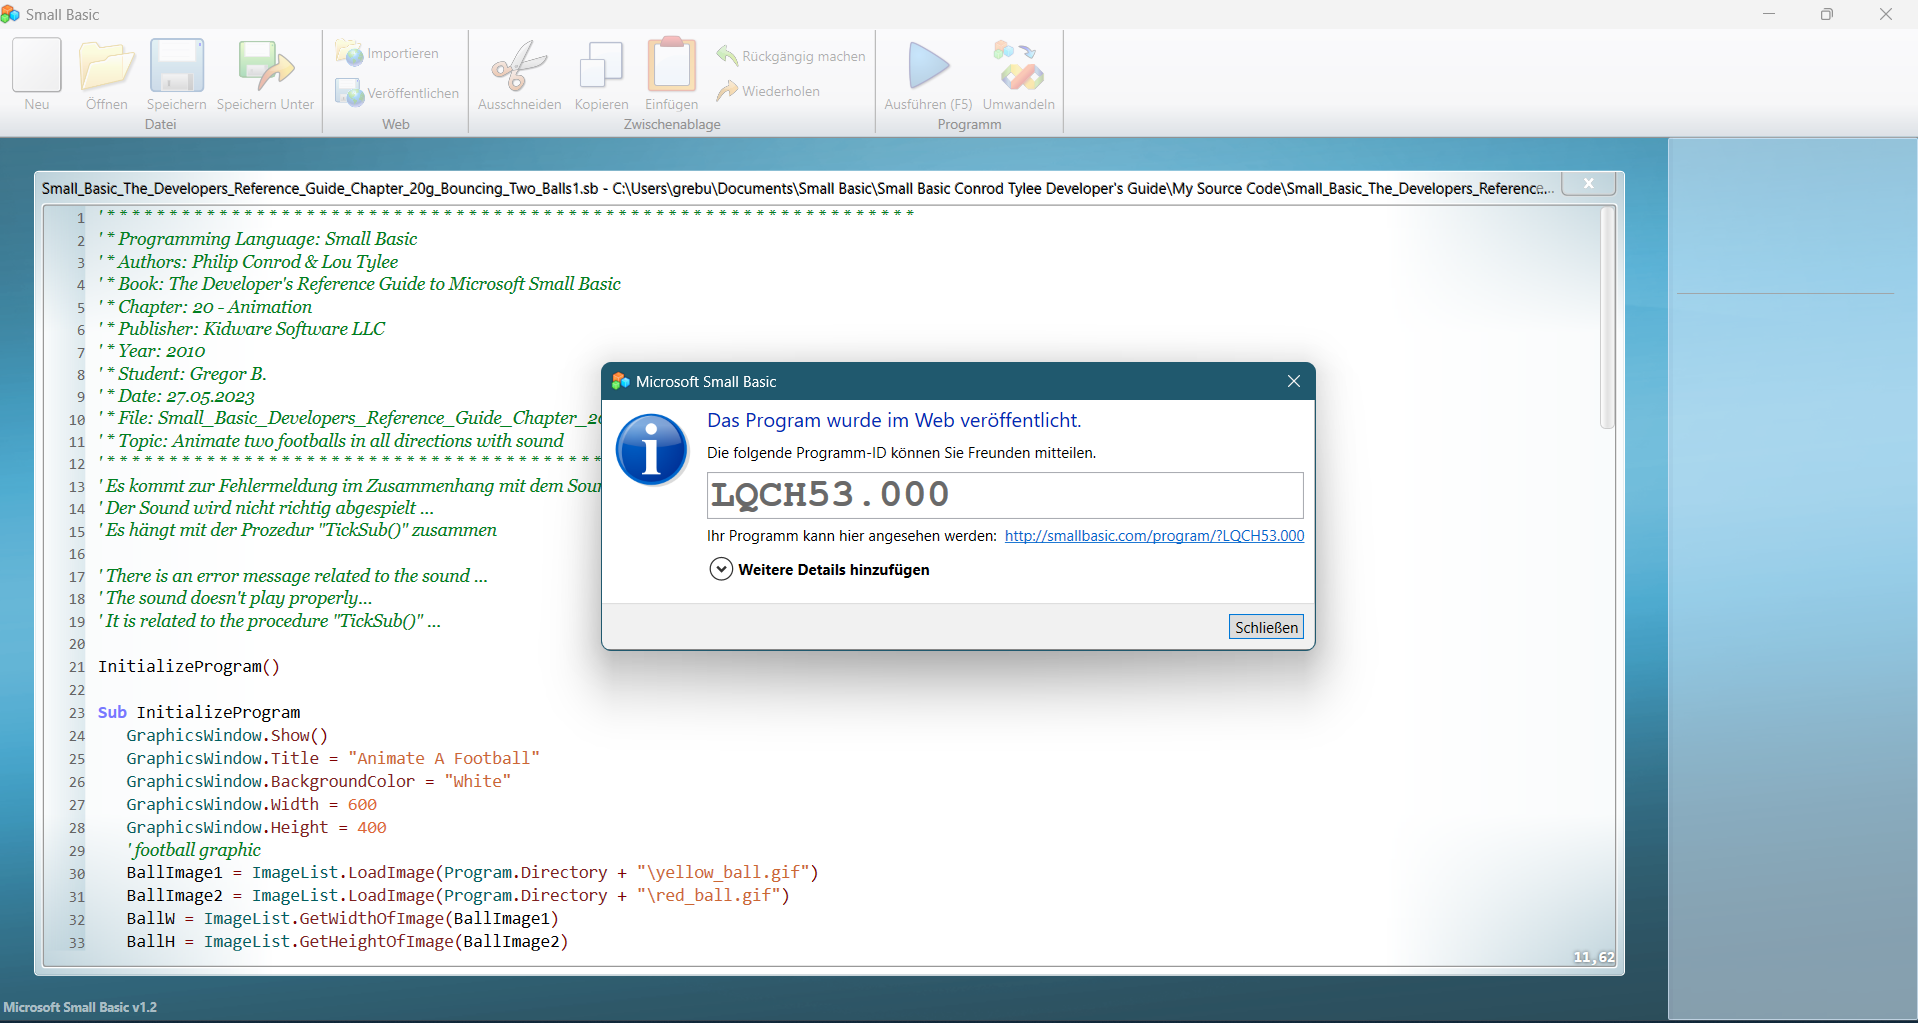Click Microsoft Small Basic v1.2 status text
Image resolution: width=1918 pixels, height=1023 pixels.
[80, 1007]
